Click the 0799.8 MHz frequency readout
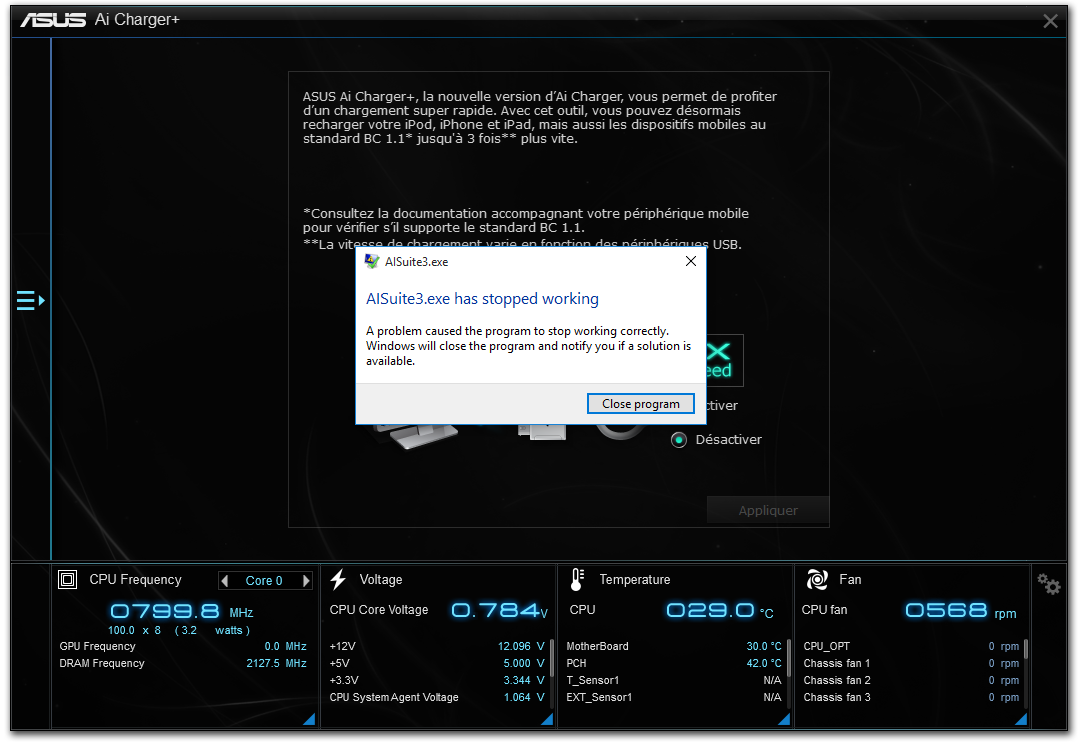The image size is (1078, 742). click(182, 611)
